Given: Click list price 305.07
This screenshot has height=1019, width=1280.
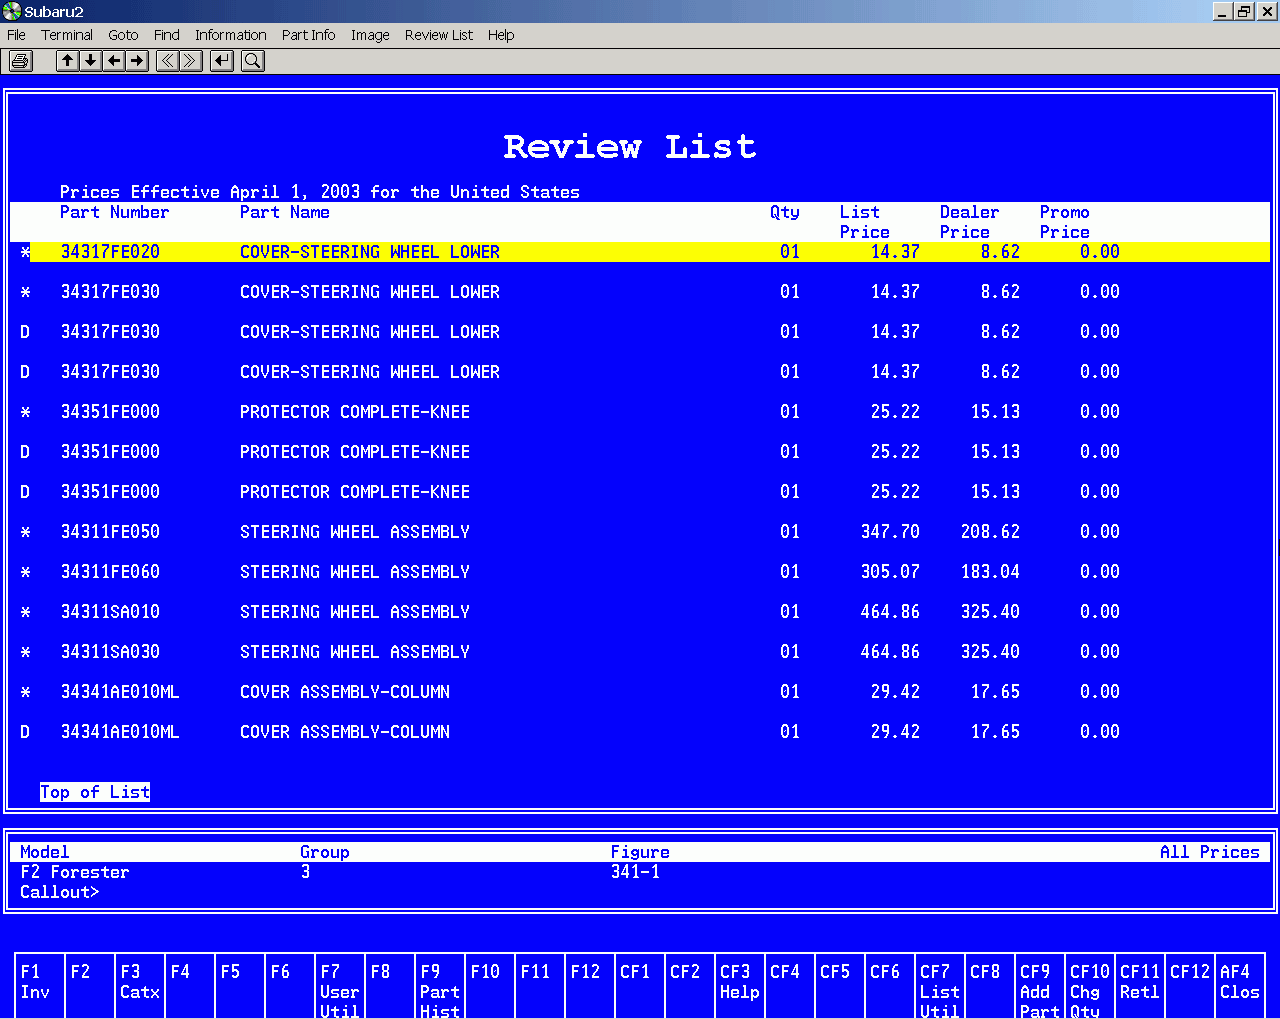Looking at the screenshot, I should coord(890,572).
